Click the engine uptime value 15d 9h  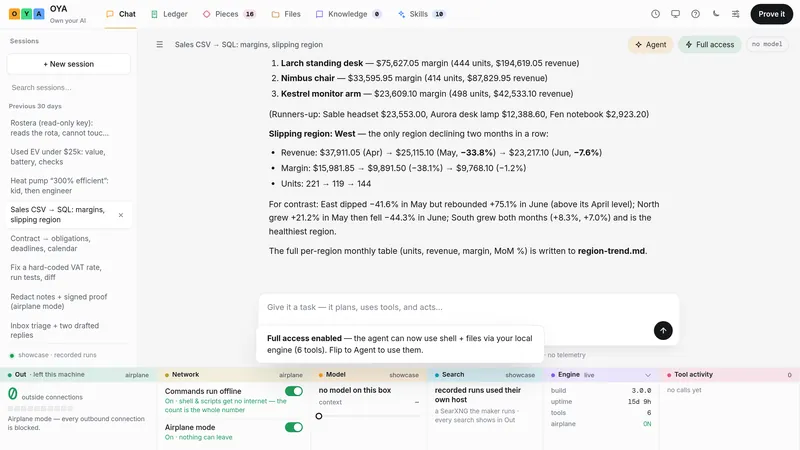[639, 402]
